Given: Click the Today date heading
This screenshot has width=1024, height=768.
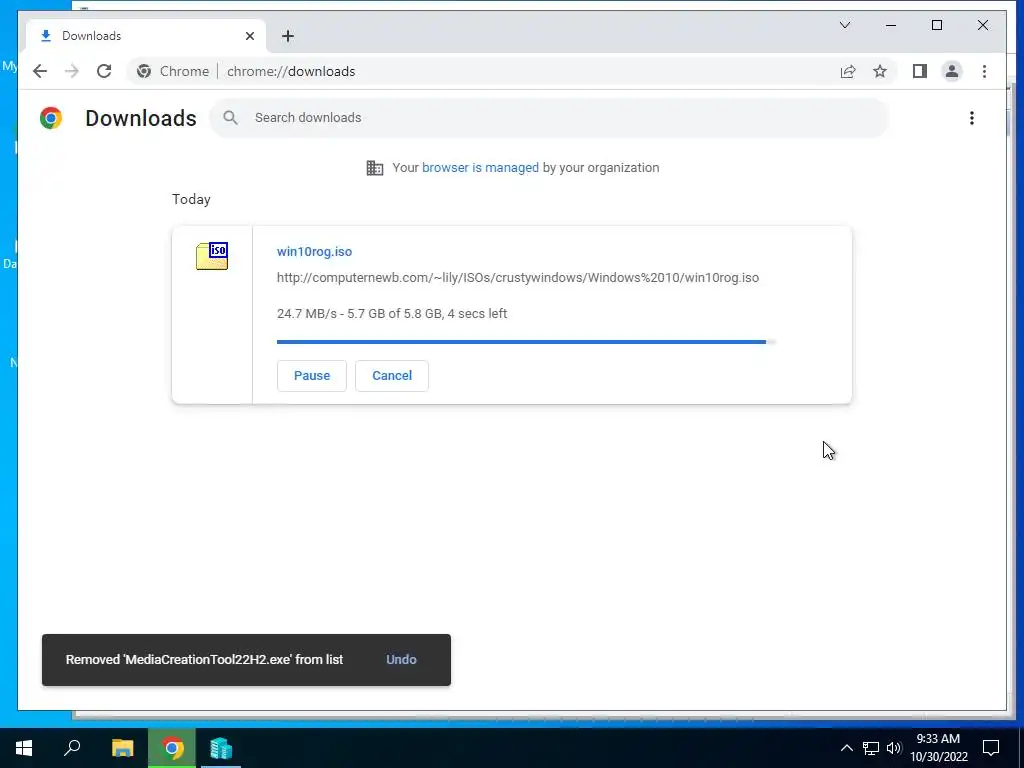Looking at the screenshot, I should (191, 199).
